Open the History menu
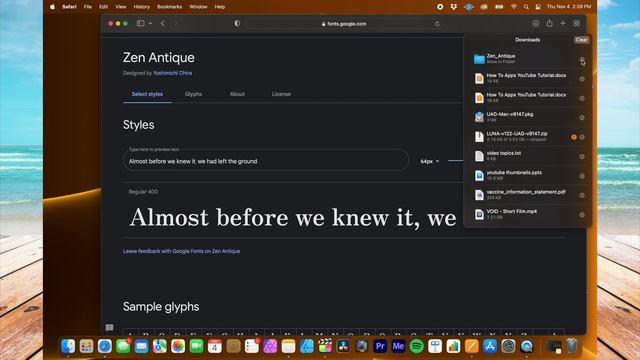Viewport: 640px width, 360px height. [142, 7]
